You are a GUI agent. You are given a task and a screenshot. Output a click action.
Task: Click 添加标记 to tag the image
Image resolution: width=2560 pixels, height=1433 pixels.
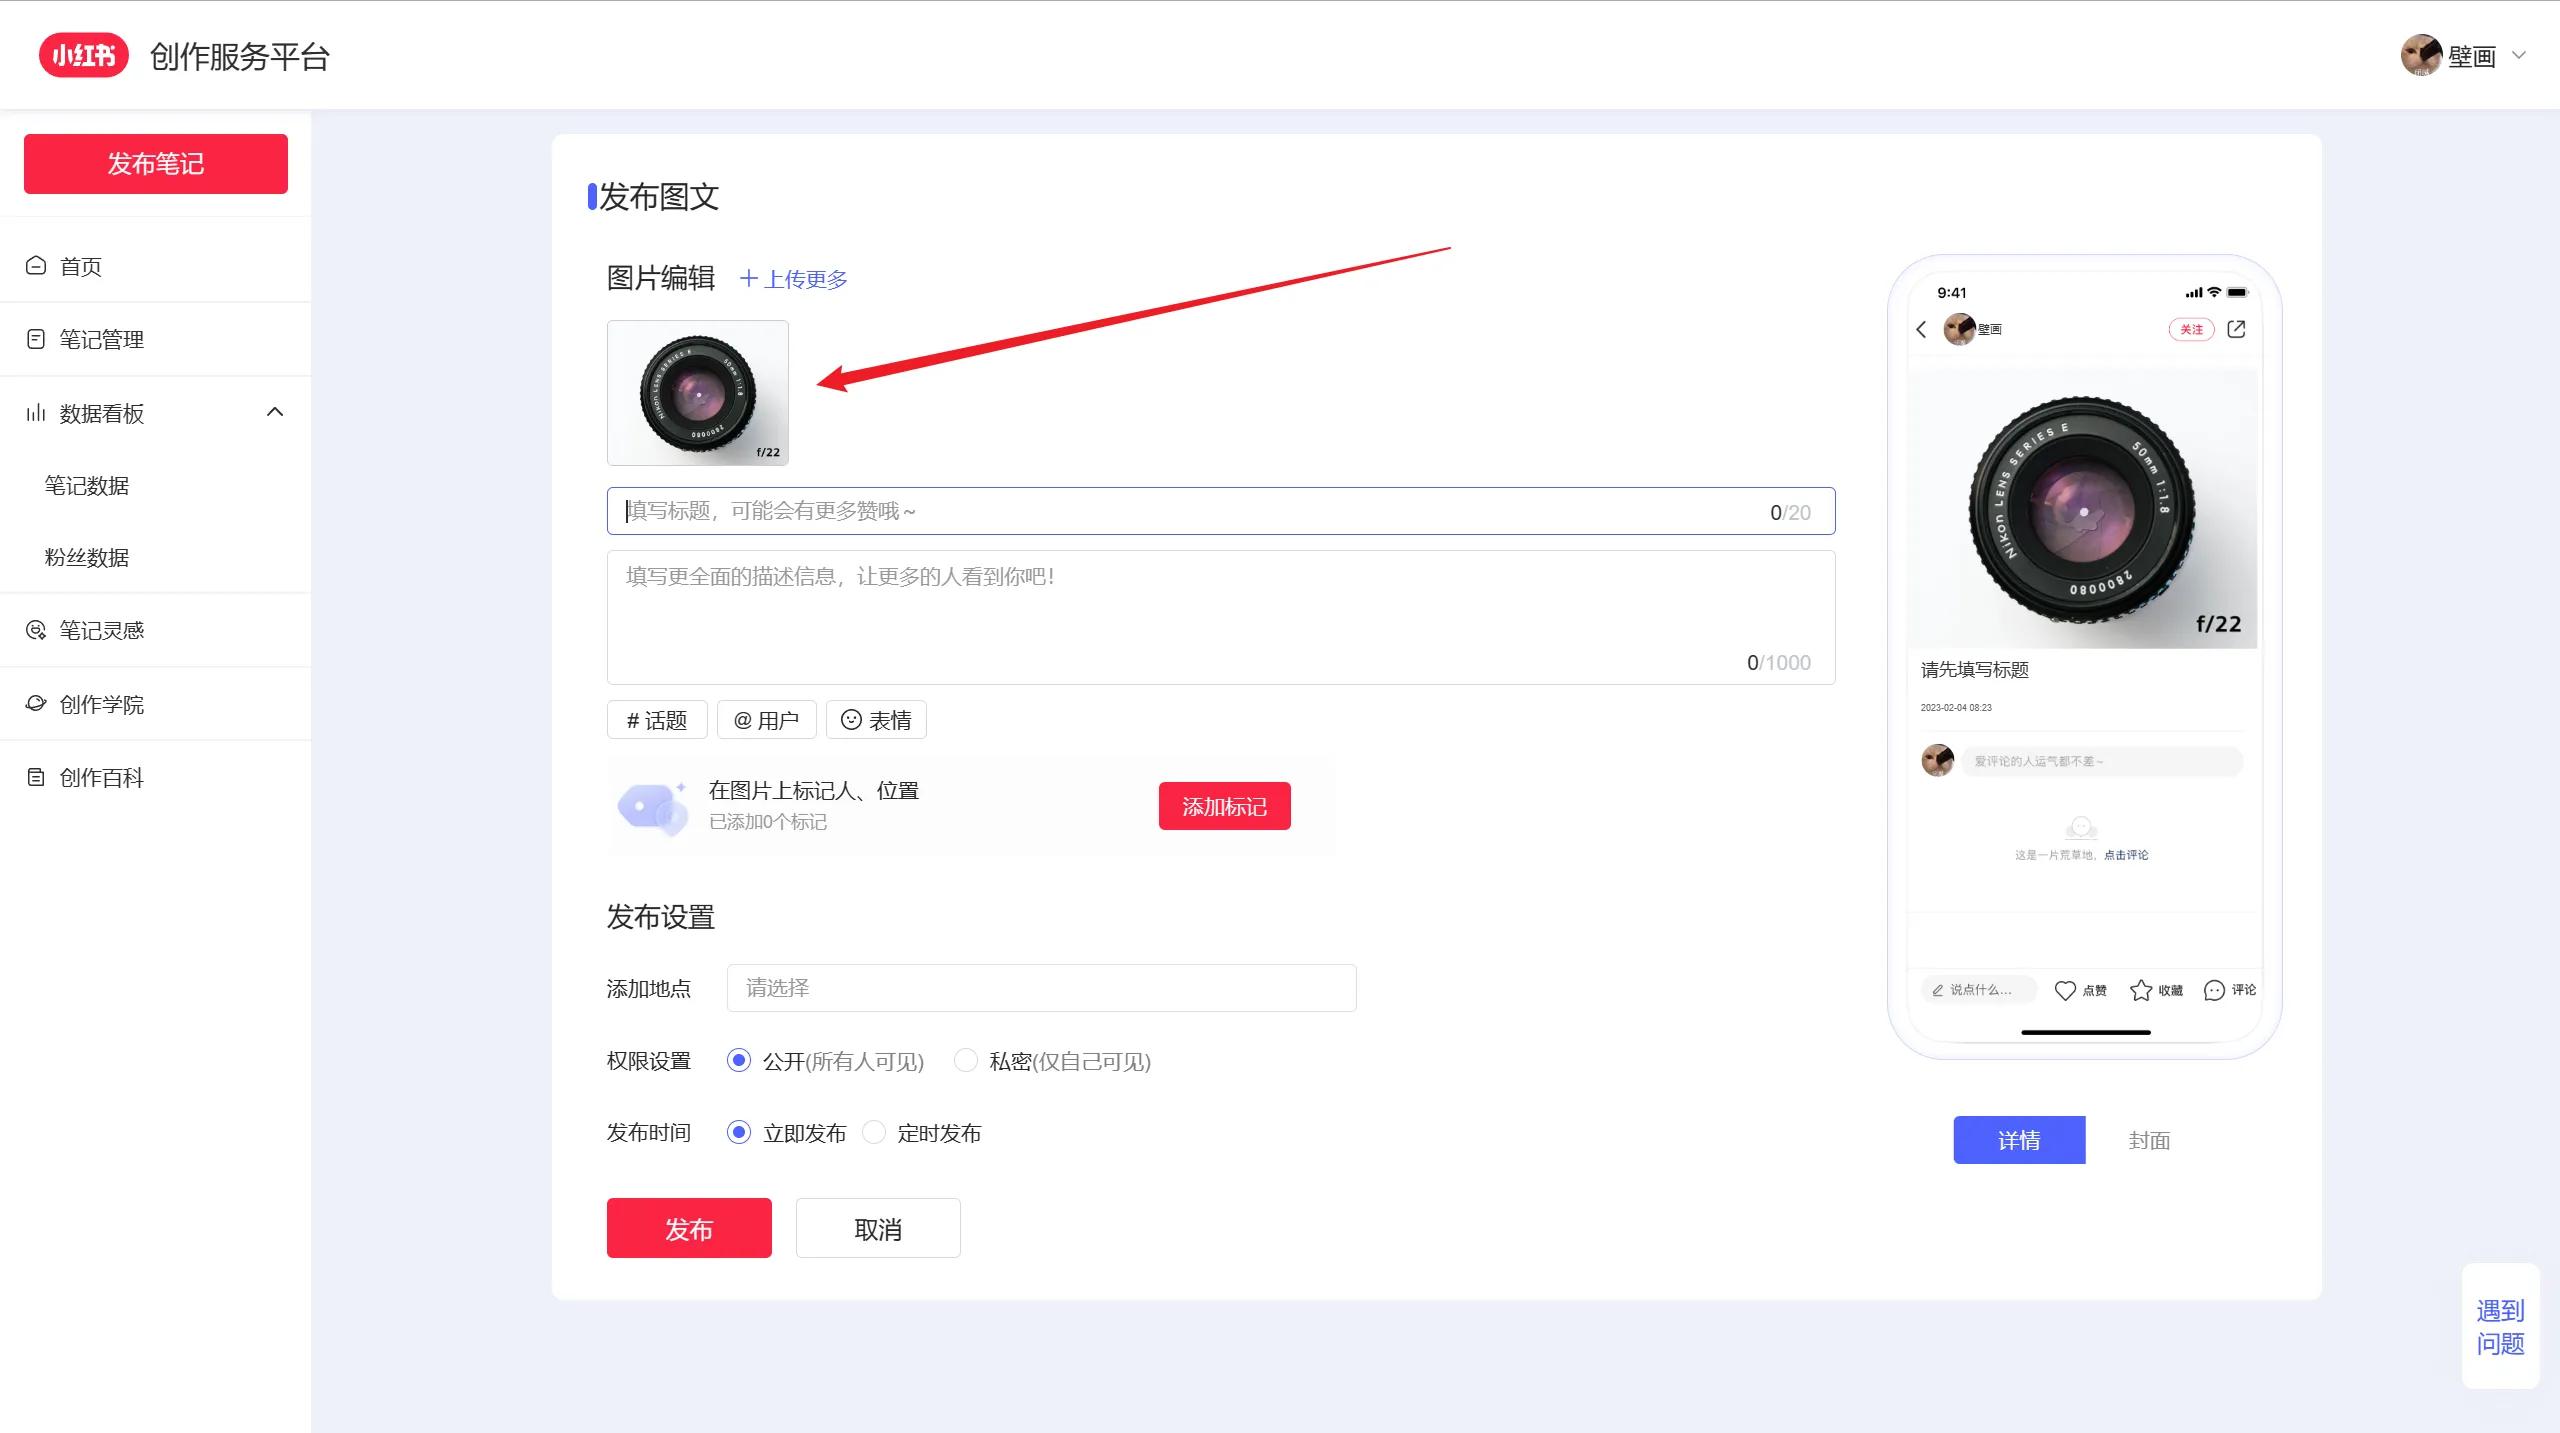click(1223, 805)
